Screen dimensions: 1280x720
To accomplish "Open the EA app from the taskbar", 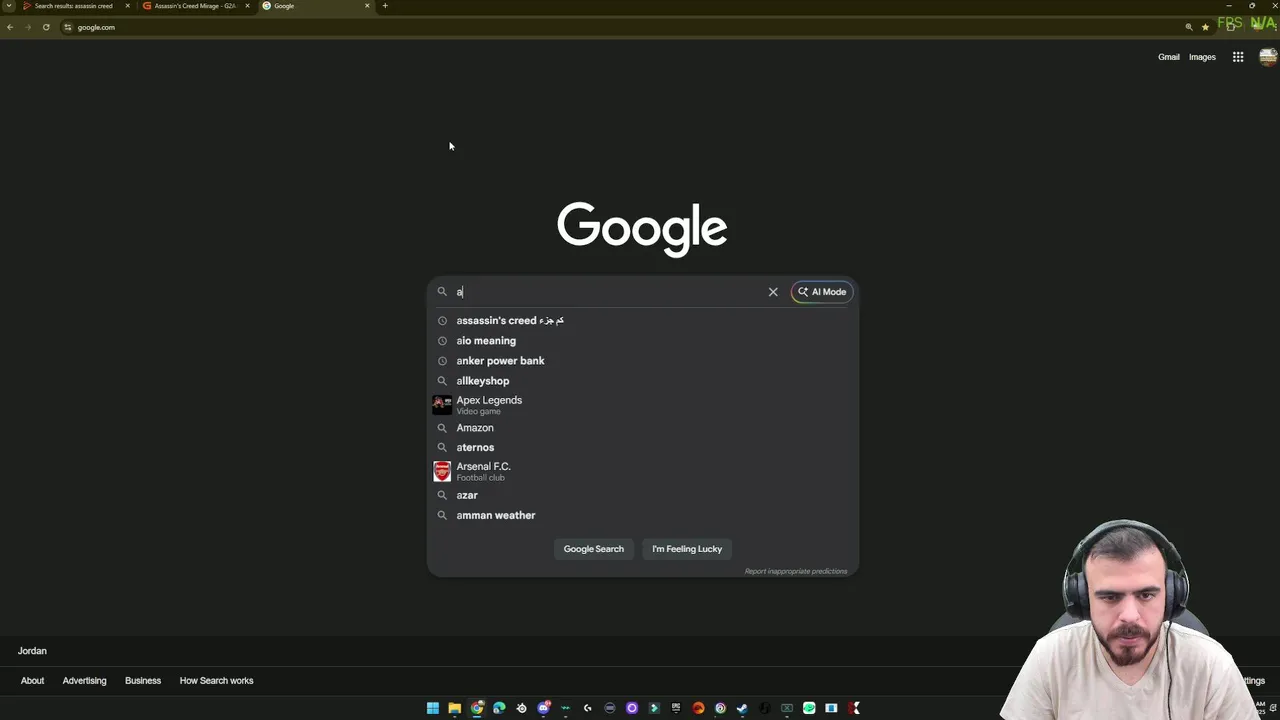I will [698, 708].
